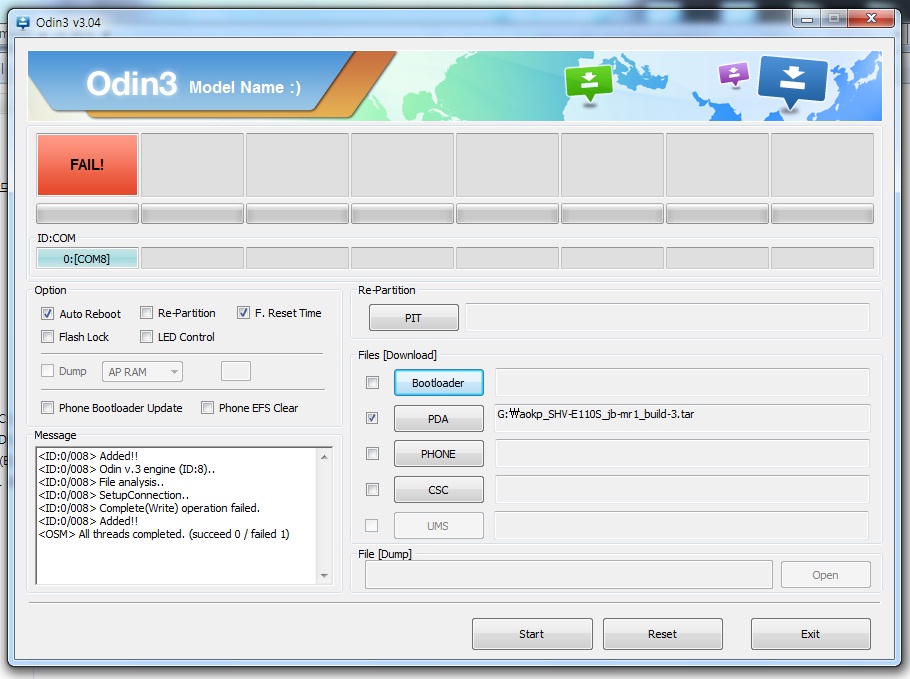The image size is (910, 679).
Task: Click the Odin3 title bar app icon
Action: click(23, 23)
